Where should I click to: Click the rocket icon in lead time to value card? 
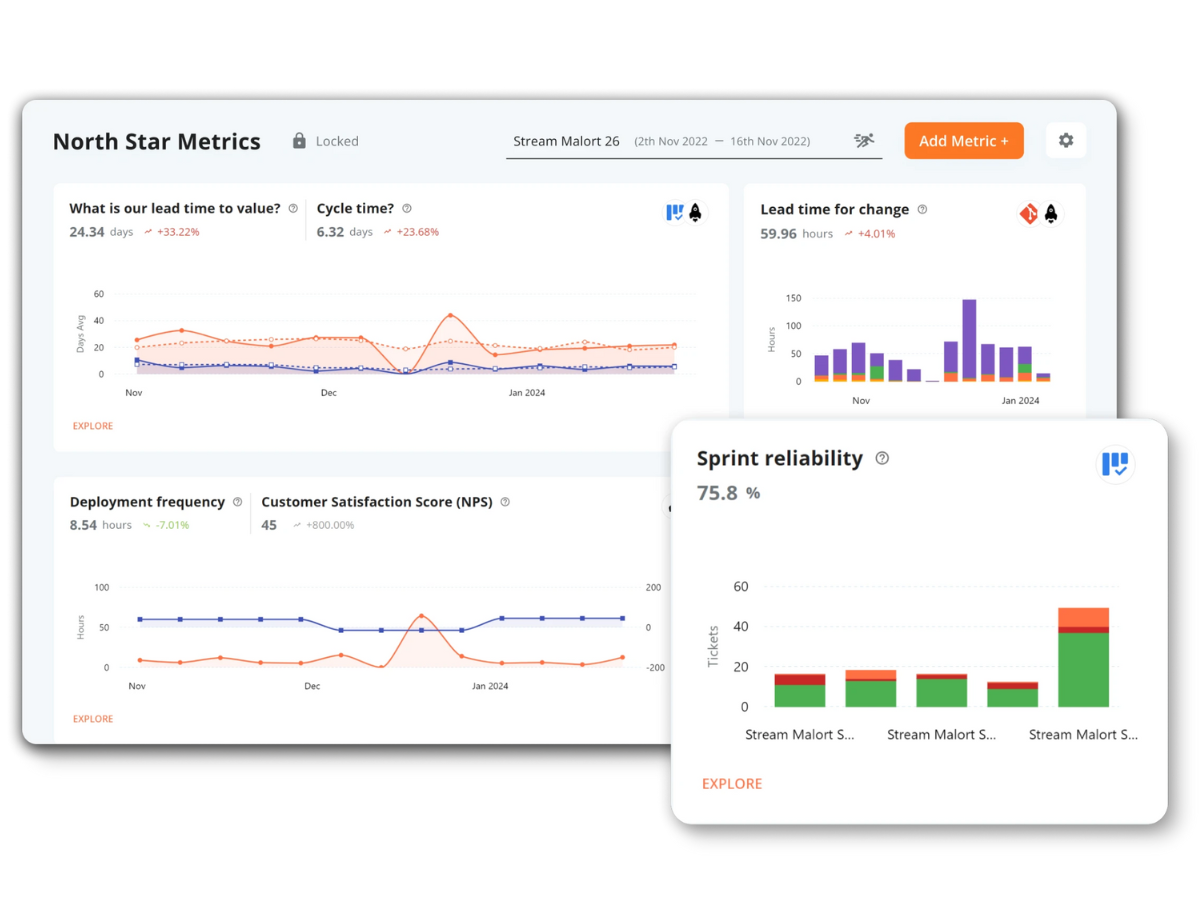696,212
